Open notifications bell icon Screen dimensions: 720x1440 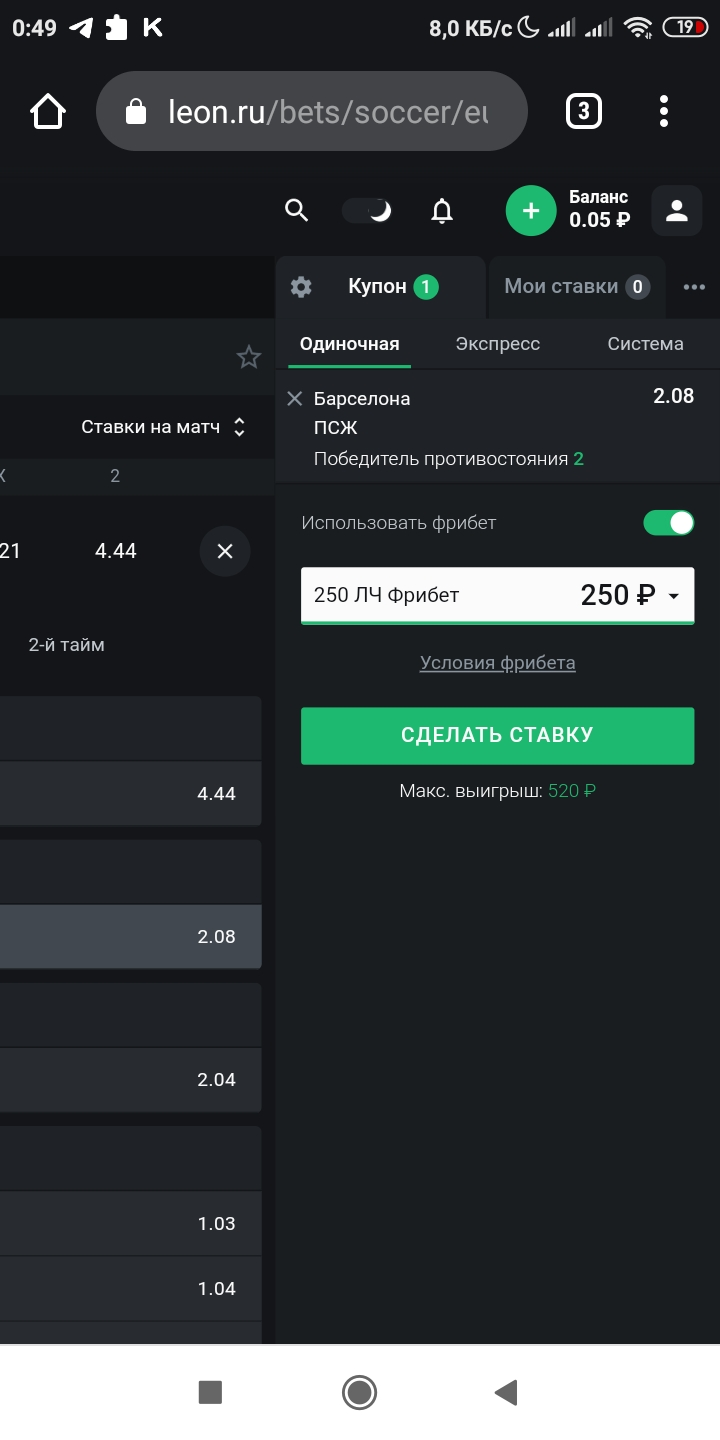(x=441, y=210)
